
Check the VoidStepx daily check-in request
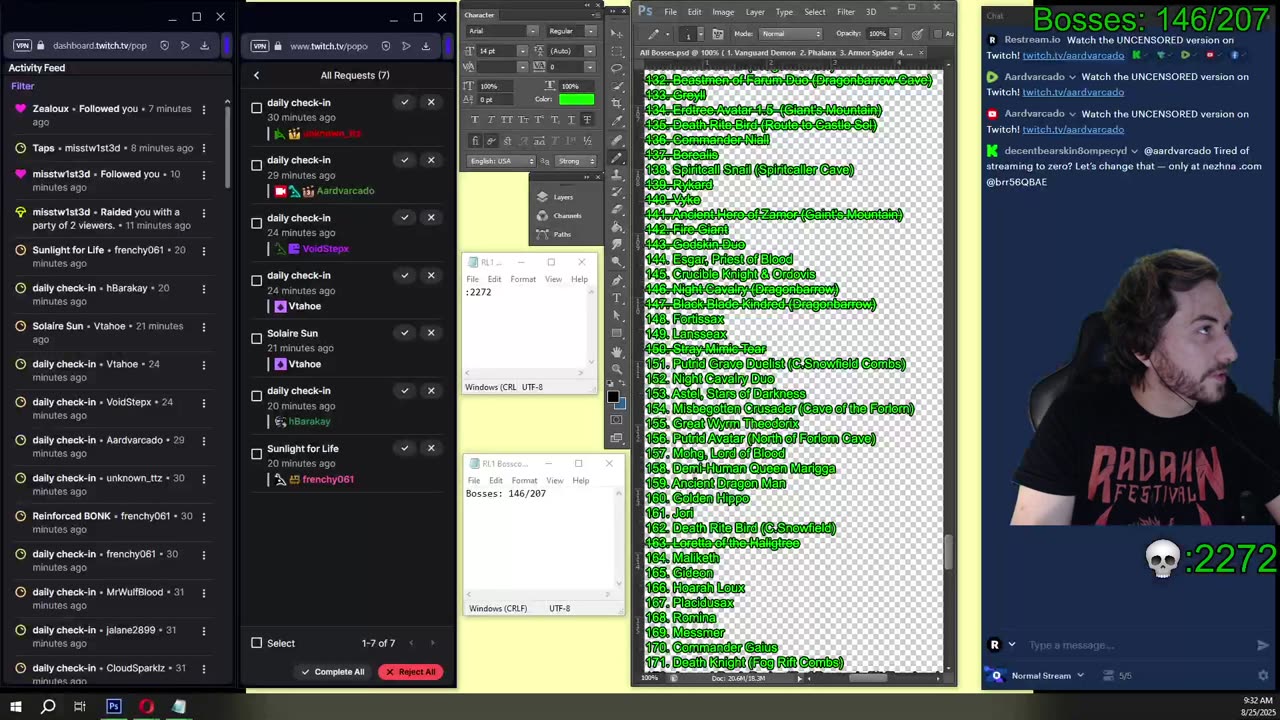click(257, 223)
